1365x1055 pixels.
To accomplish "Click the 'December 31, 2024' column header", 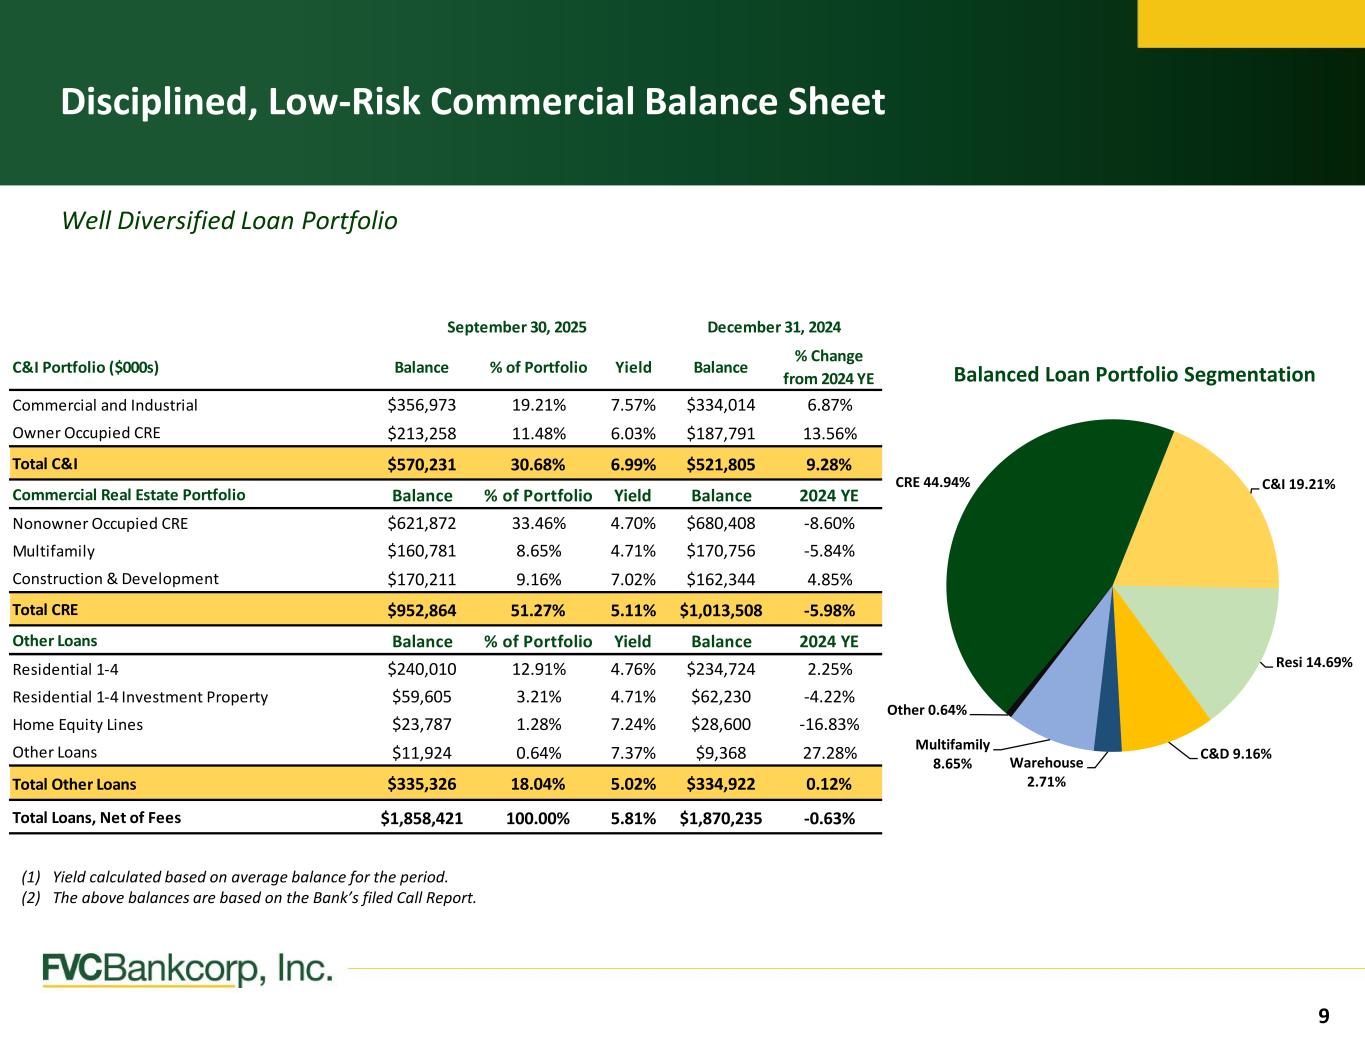I will point(773,327).
